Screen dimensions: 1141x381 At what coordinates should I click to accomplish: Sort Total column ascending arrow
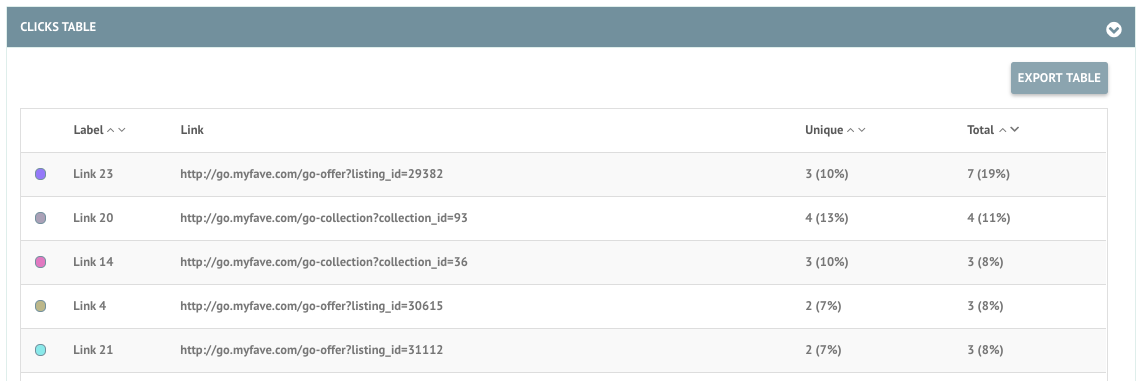click(x=1003, y=130)
